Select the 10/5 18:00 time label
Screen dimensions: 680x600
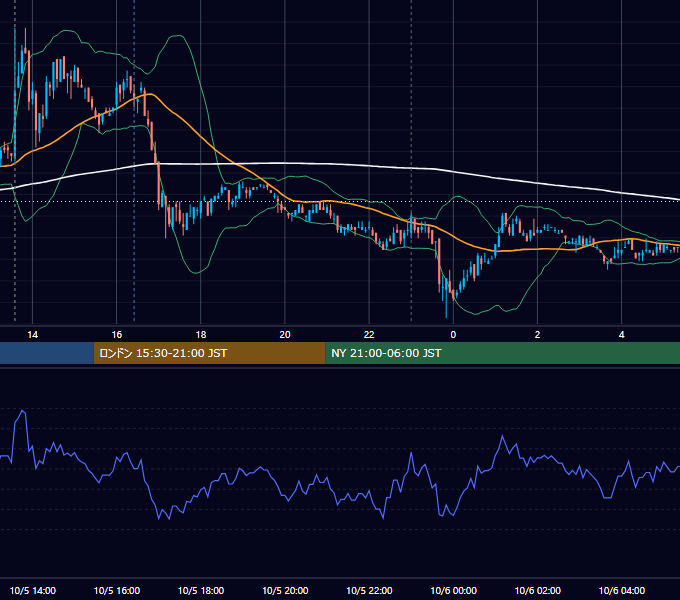201,590
